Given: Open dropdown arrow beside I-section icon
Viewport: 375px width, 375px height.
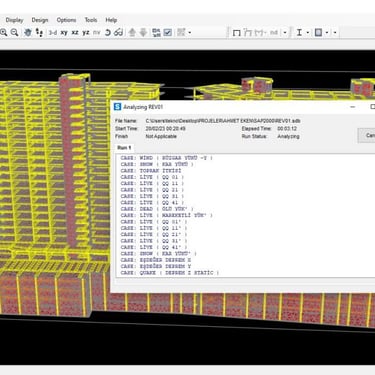Looking at the screenshot, I should 308,32.
